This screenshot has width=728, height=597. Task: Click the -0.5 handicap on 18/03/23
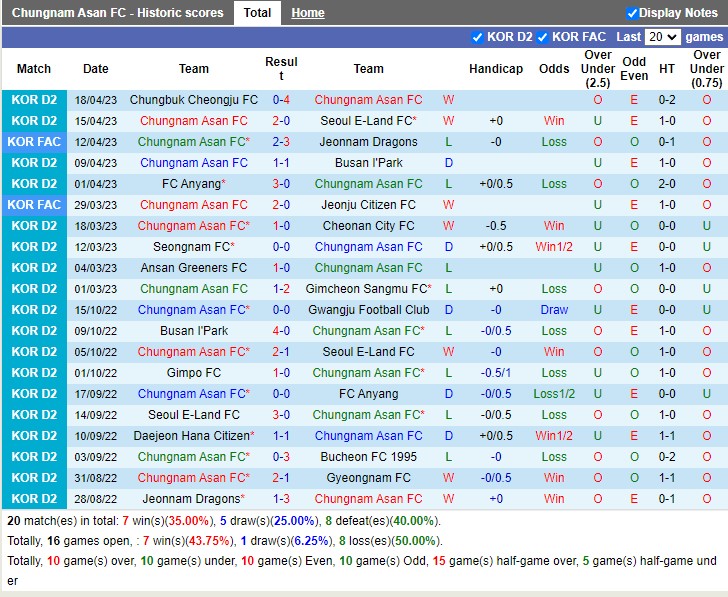496,226
